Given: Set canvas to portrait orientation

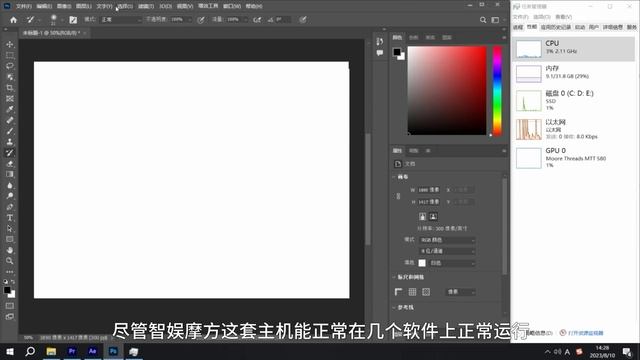Looking at the screenshot, I should [422, 217].
